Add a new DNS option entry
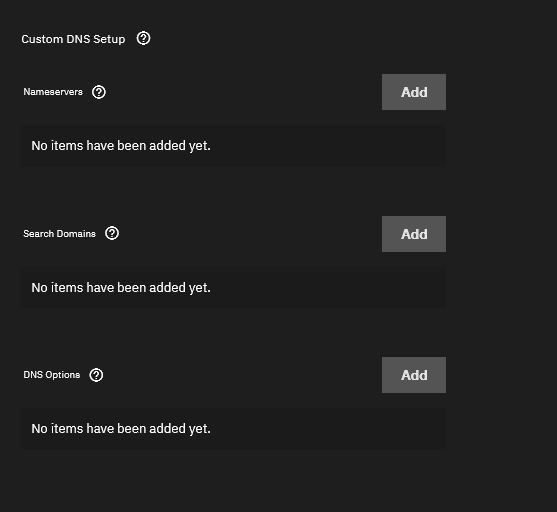Image resolution: width=557 pixels, height=512 pixels. click(x=414, y=375)
